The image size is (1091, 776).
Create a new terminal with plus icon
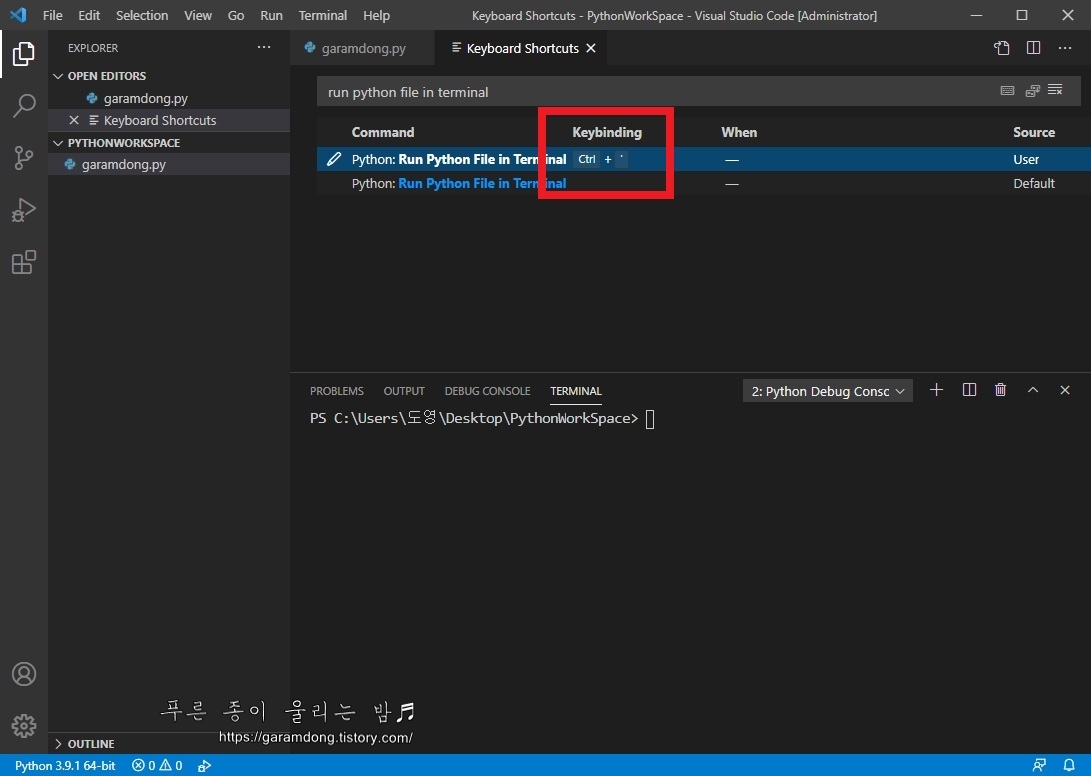(937, 390)
